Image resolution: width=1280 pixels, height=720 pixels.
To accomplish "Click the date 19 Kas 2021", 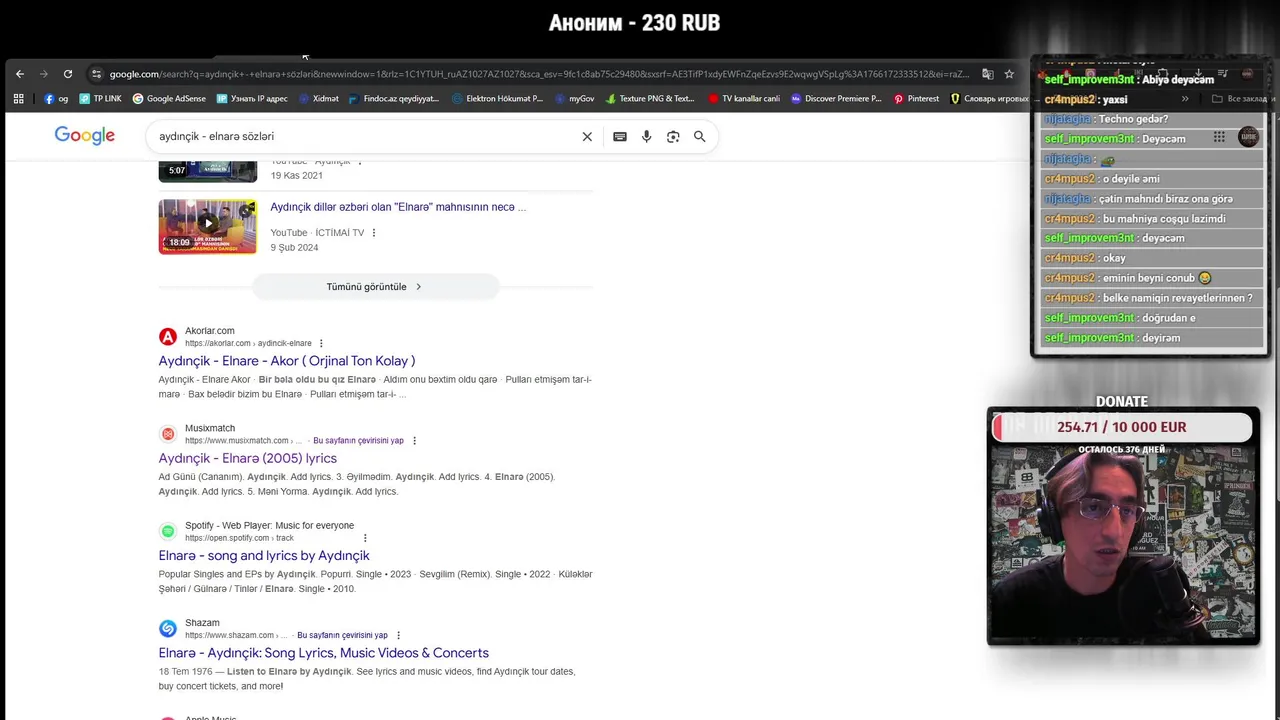I will point(296,175).
